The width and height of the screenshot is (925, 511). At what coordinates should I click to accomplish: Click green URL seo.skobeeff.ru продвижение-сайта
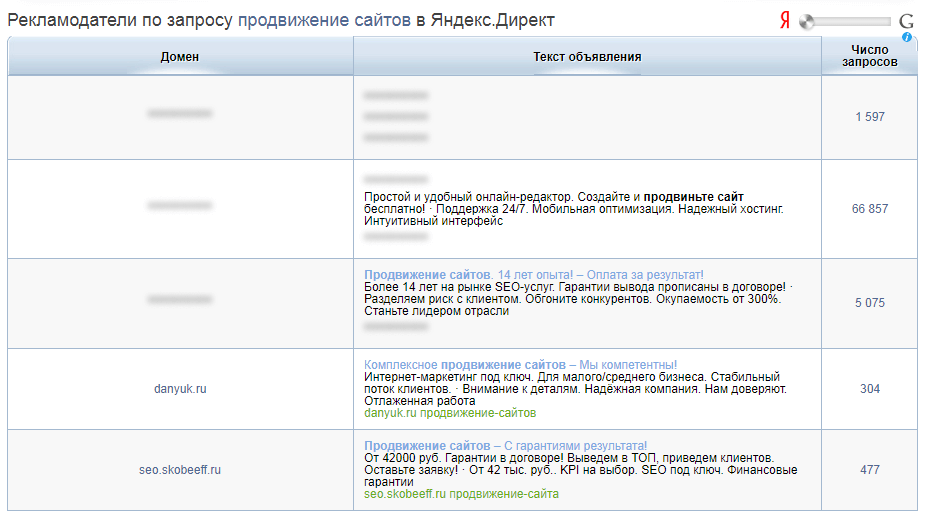click(x=461, y=493)
